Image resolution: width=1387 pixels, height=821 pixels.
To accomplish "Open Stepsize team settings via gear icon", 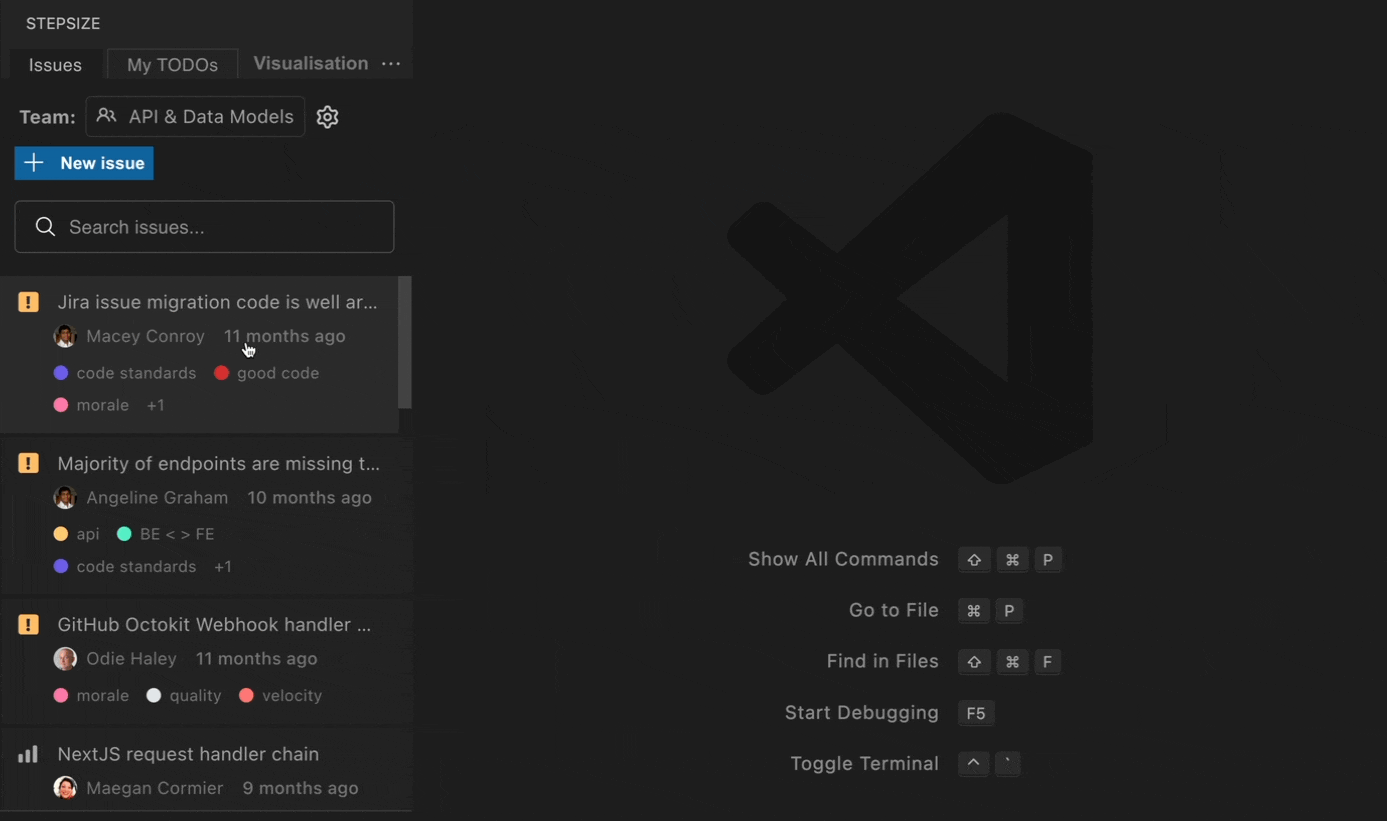I will tap(327, 116).
